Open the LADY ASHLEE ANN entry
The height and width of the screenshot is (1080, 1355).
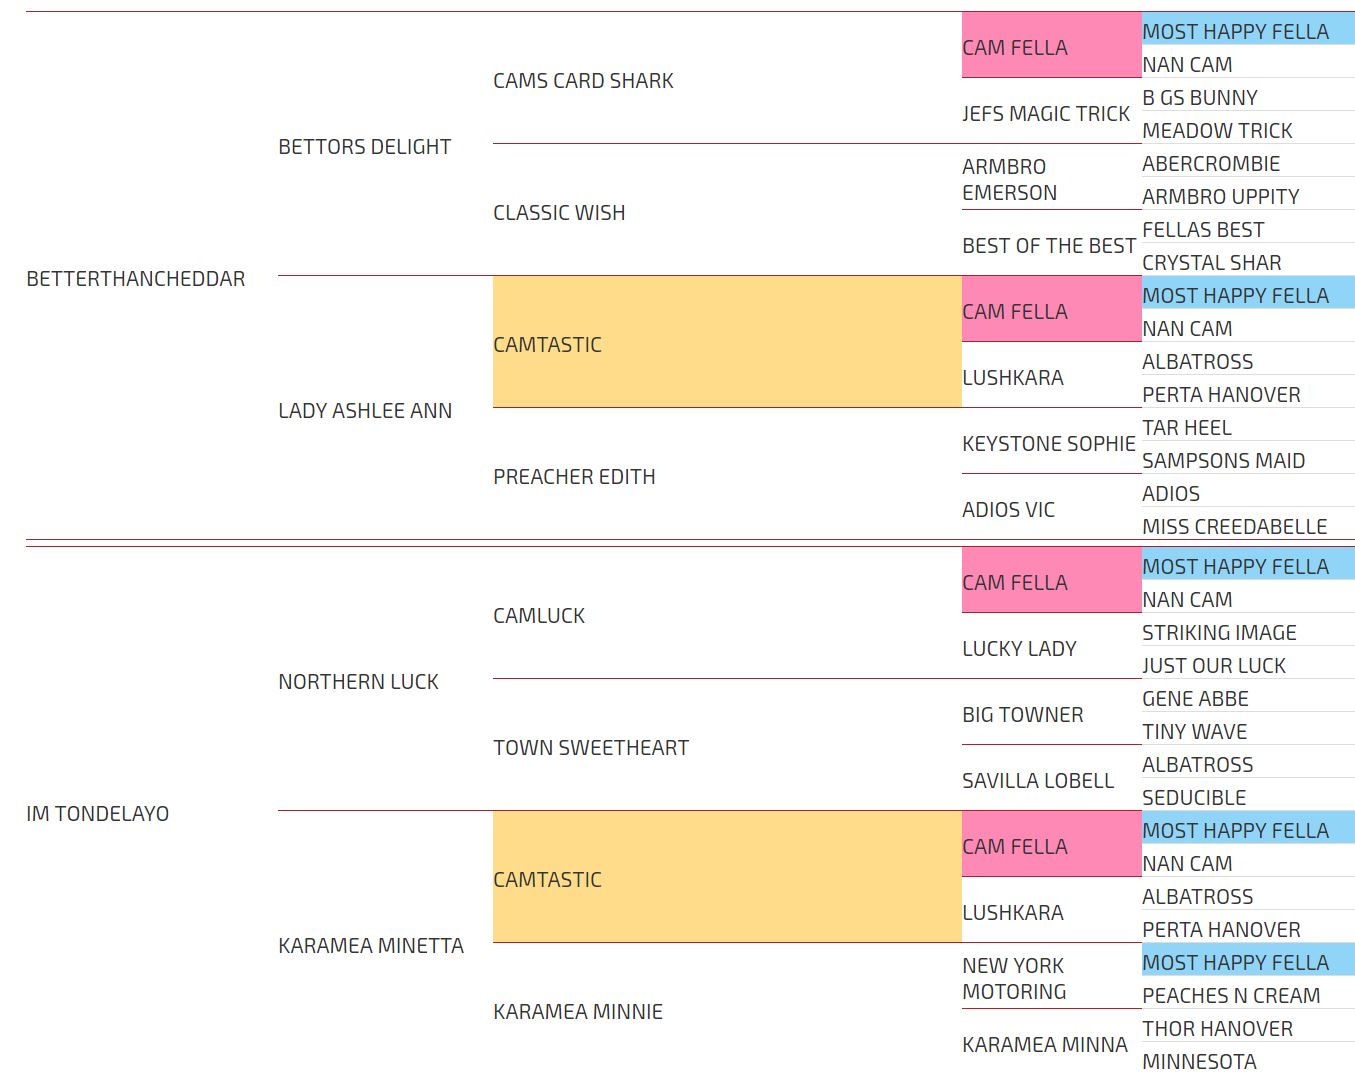click(365, 411)
